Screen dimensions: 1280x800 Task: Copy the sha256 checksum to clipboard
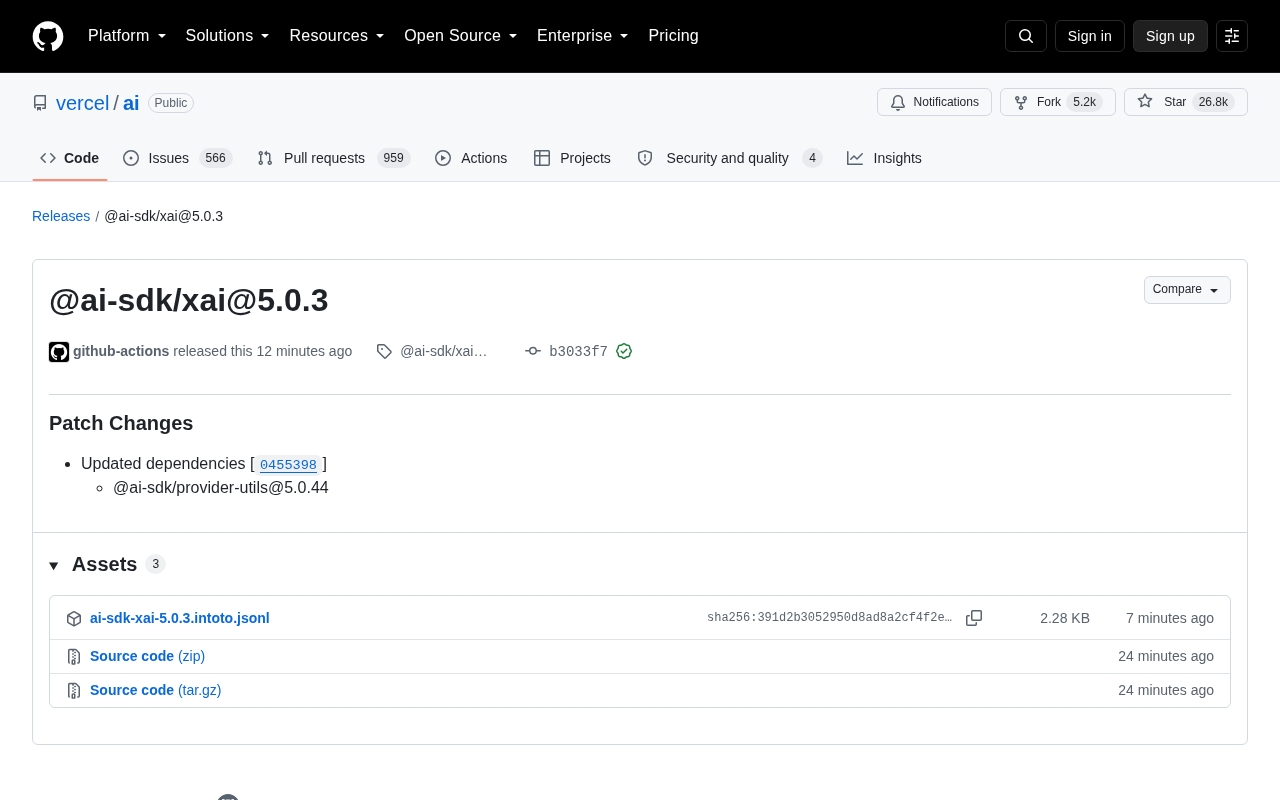tap(974, 618)
